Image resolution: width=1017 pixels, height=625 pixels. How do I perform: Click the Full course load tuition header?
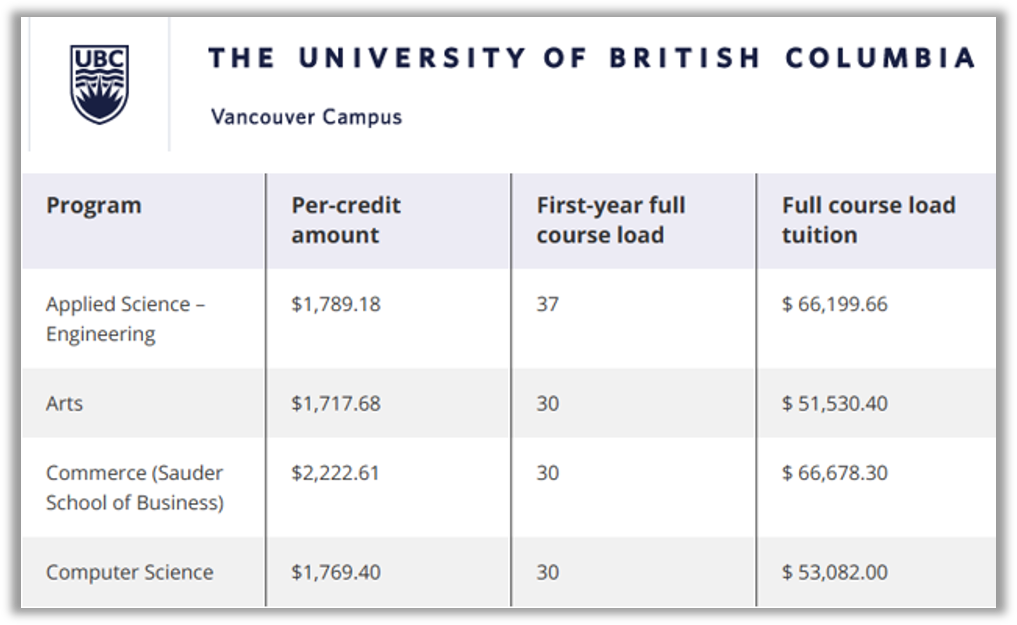coord(868,220)
